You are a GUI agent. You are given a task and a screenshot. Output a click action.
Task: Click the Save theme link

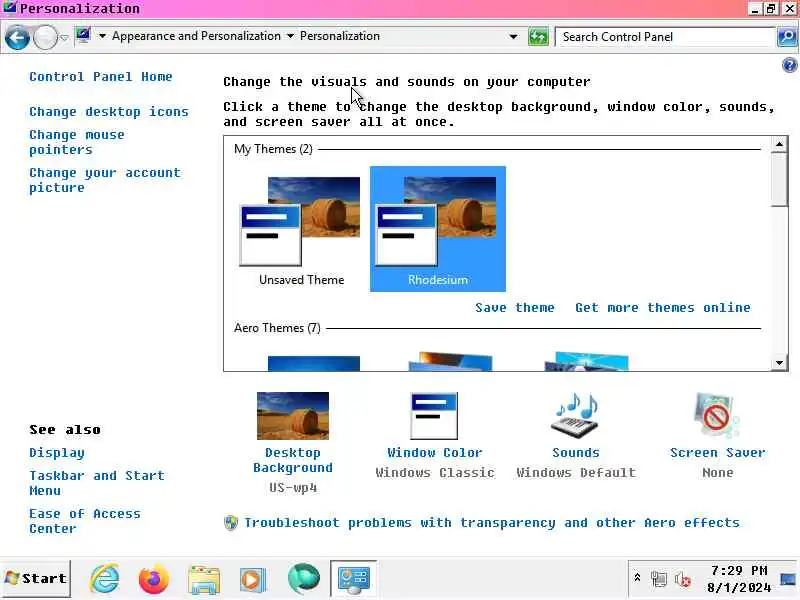click(x=514, y=308)
